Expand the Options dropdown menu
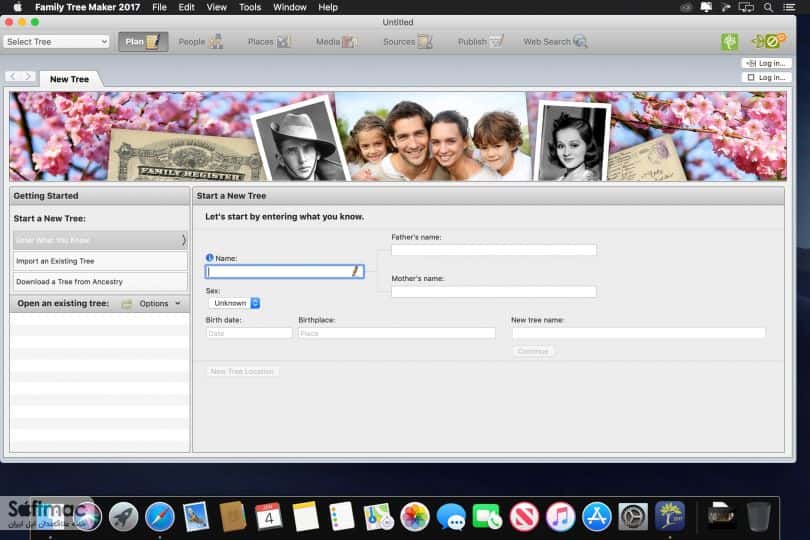This screenshot has height=540, width=810. (x=160, y=304)
